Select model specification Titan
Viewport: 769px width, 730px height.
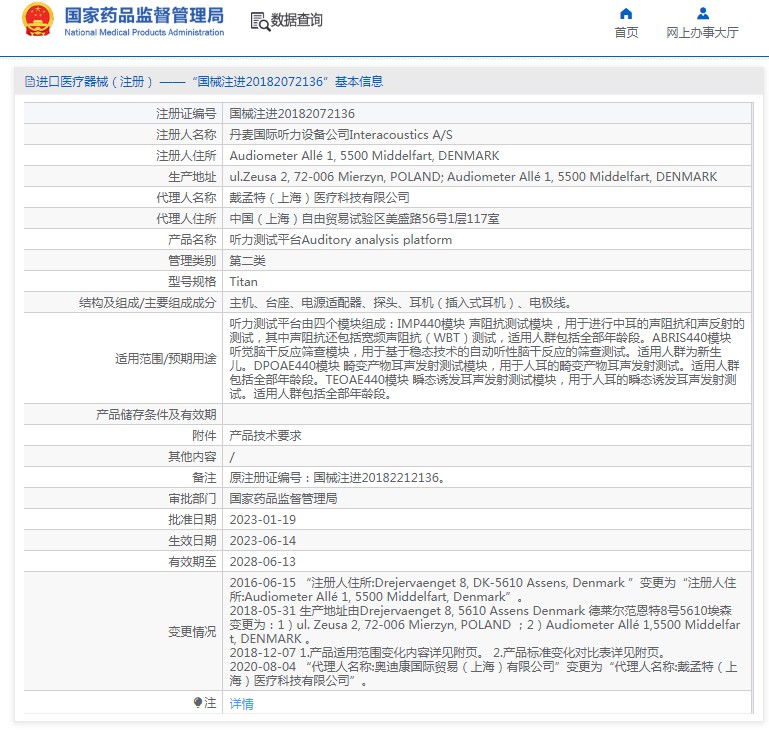pos(243,282)
